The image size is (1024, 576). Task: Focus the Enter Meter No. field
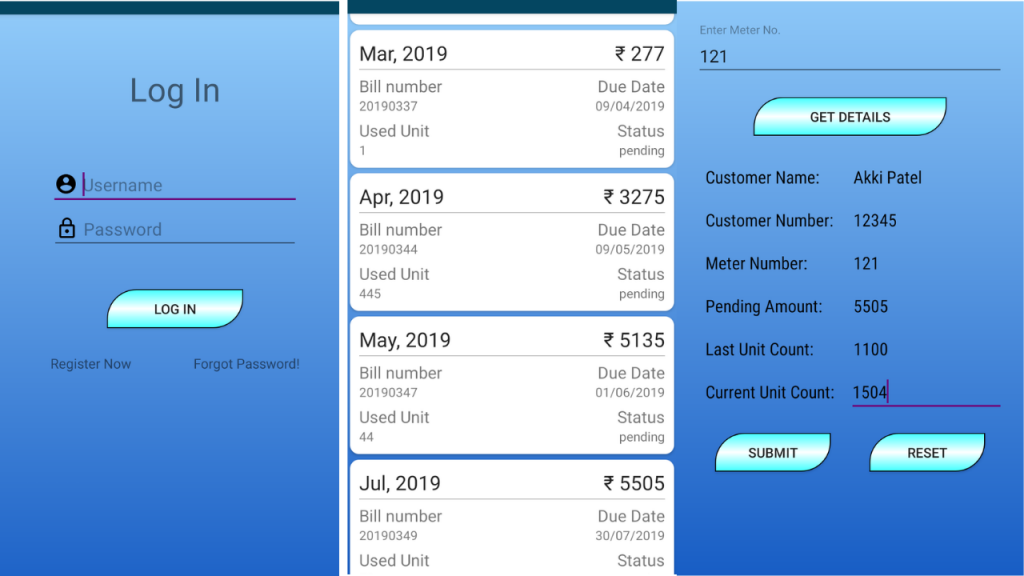coord(850,56)
